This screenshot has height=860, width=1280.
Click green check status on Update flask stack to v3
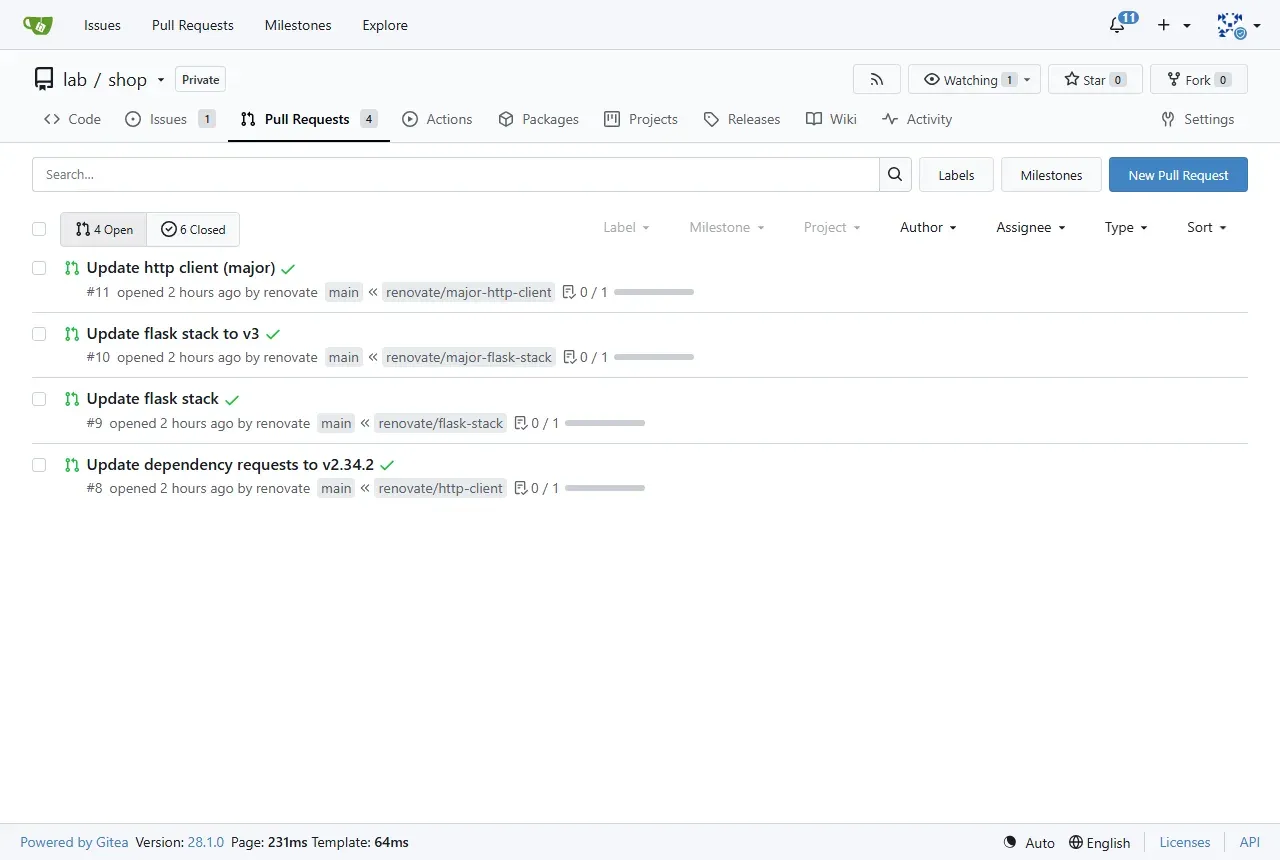click(x=273, y=334)
